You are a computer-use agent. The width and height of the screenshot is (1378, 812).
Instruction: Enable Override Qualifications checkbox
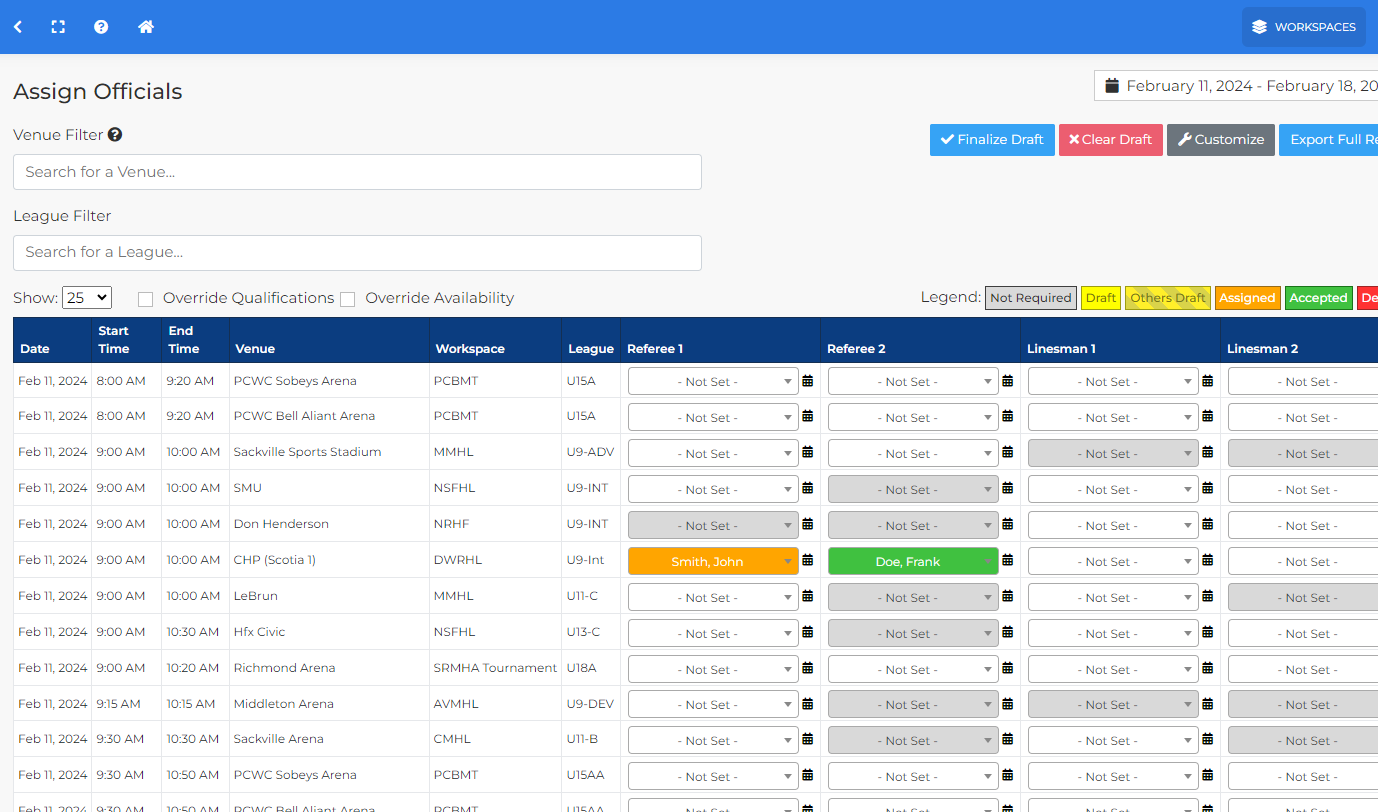[146, 299]
